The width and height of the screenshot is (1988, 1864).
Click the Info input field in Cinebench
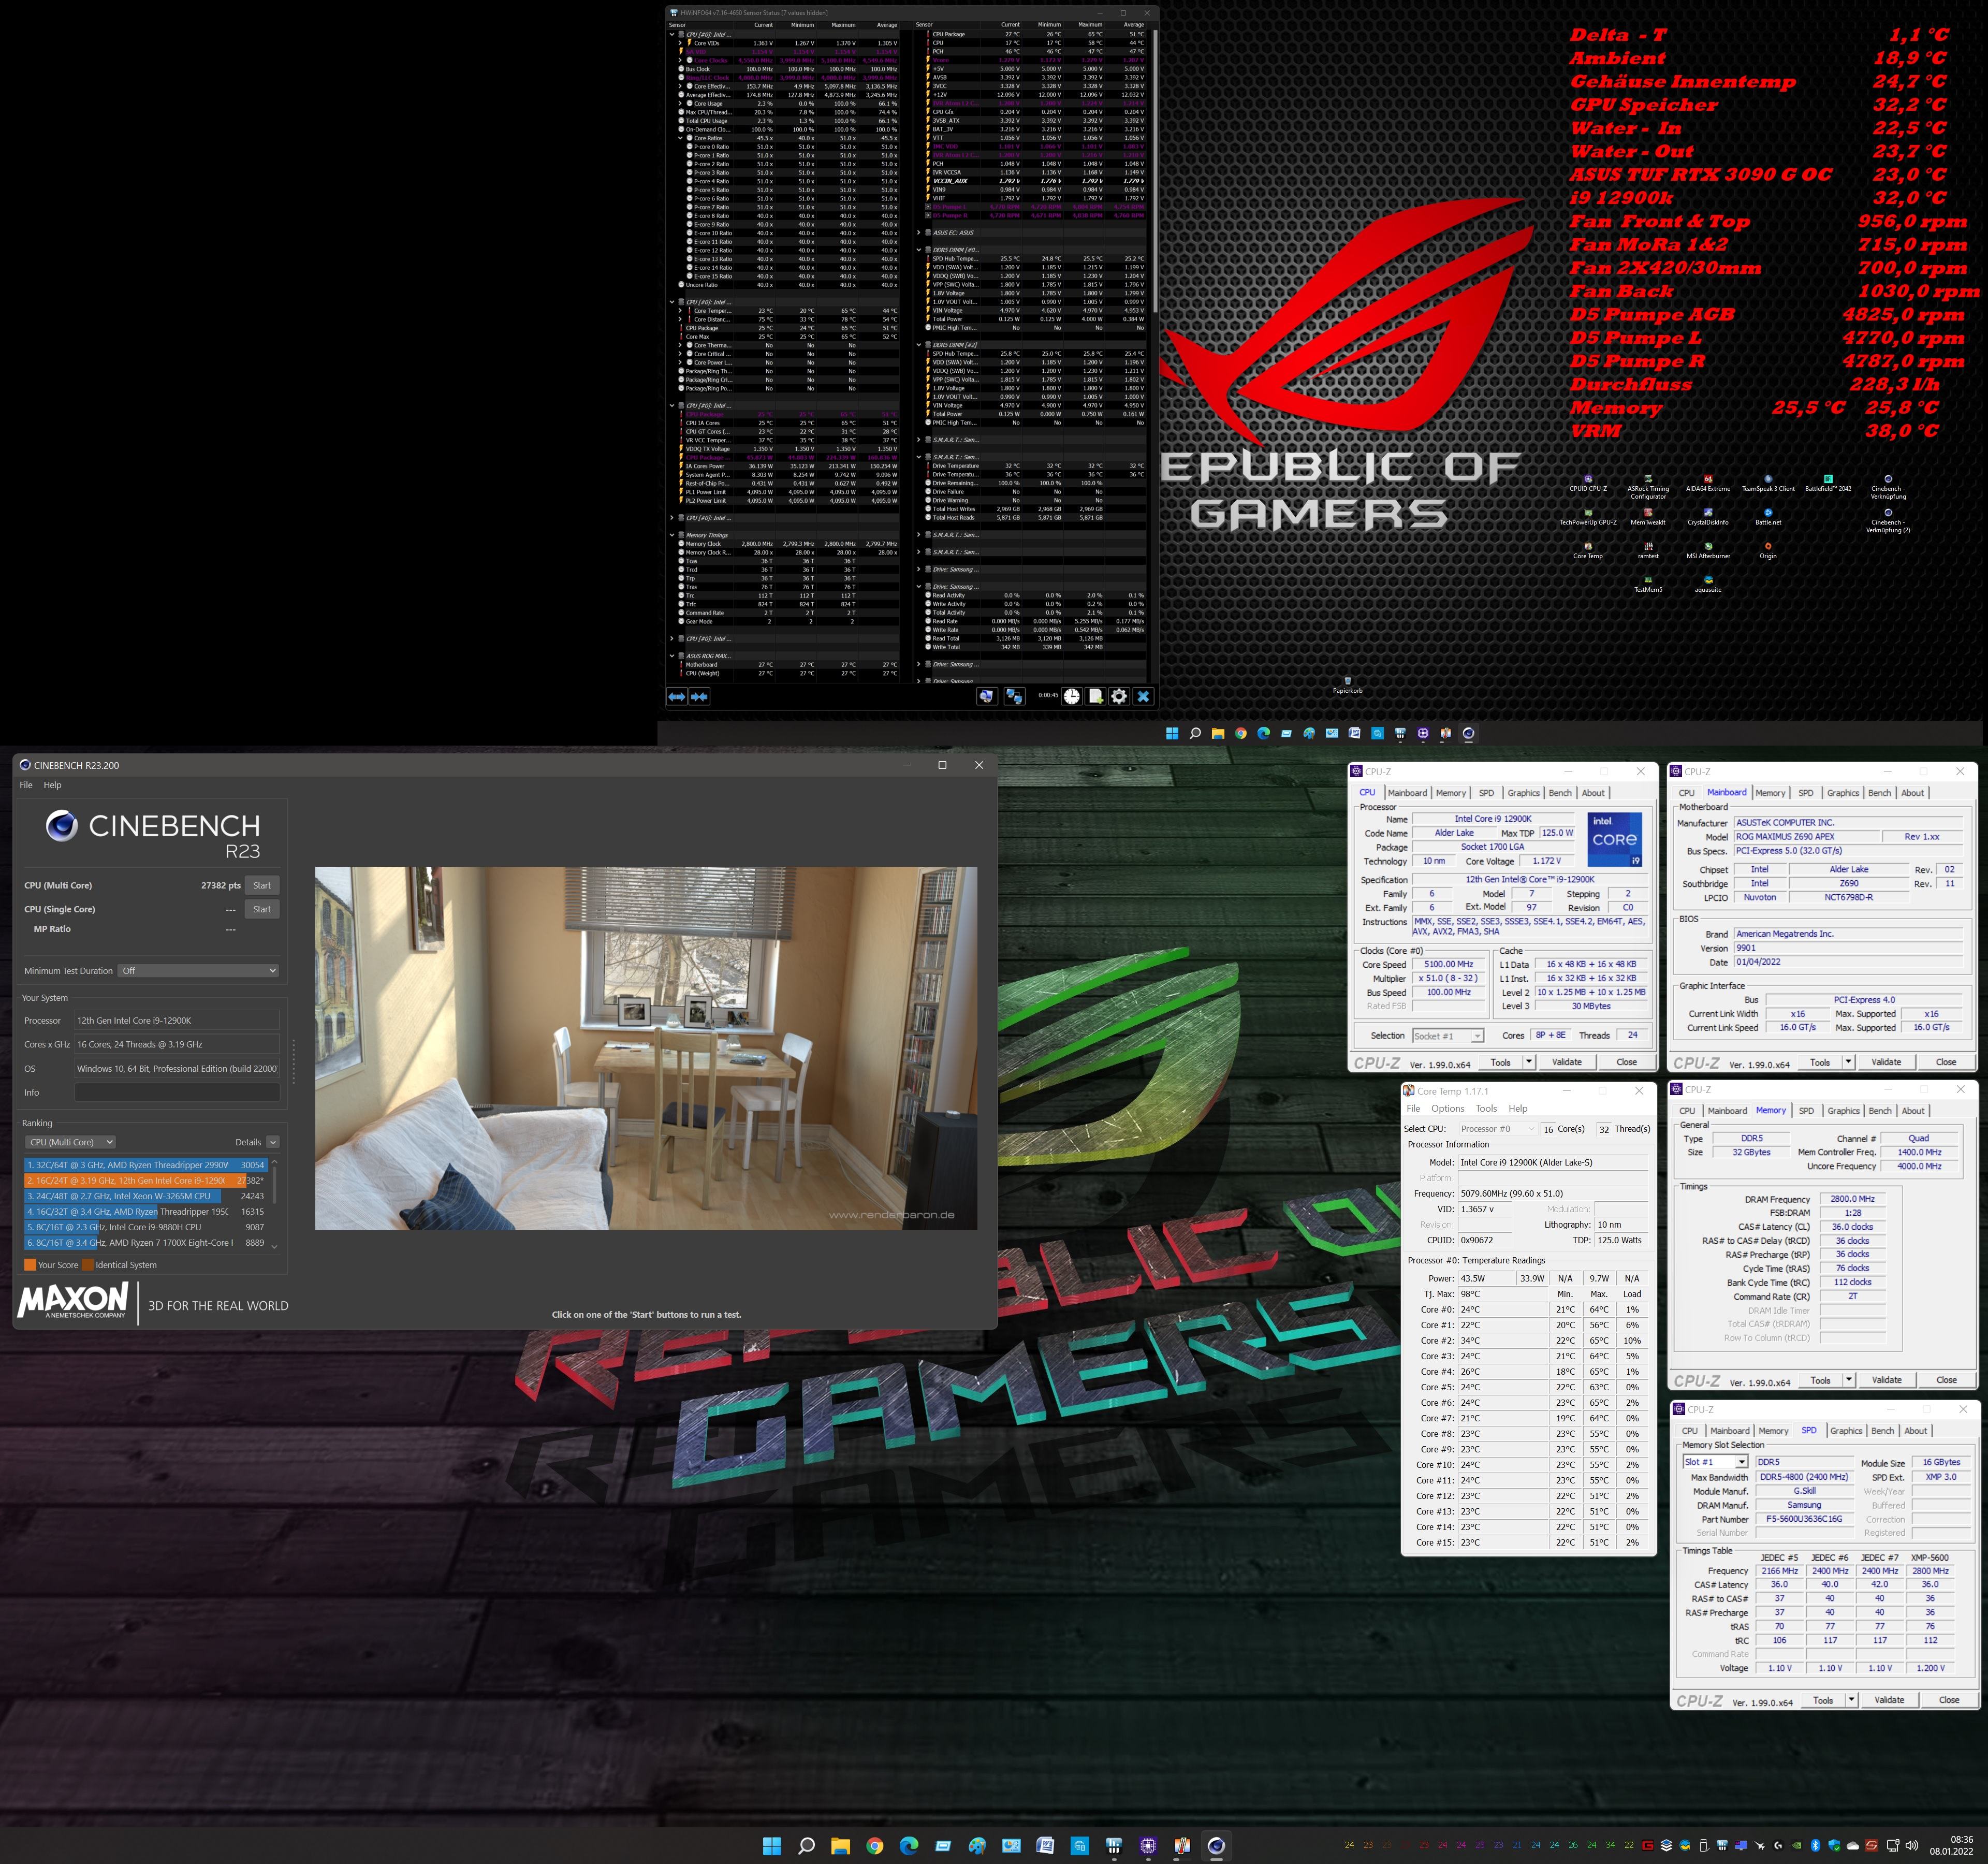click(x=176, y=1092)
